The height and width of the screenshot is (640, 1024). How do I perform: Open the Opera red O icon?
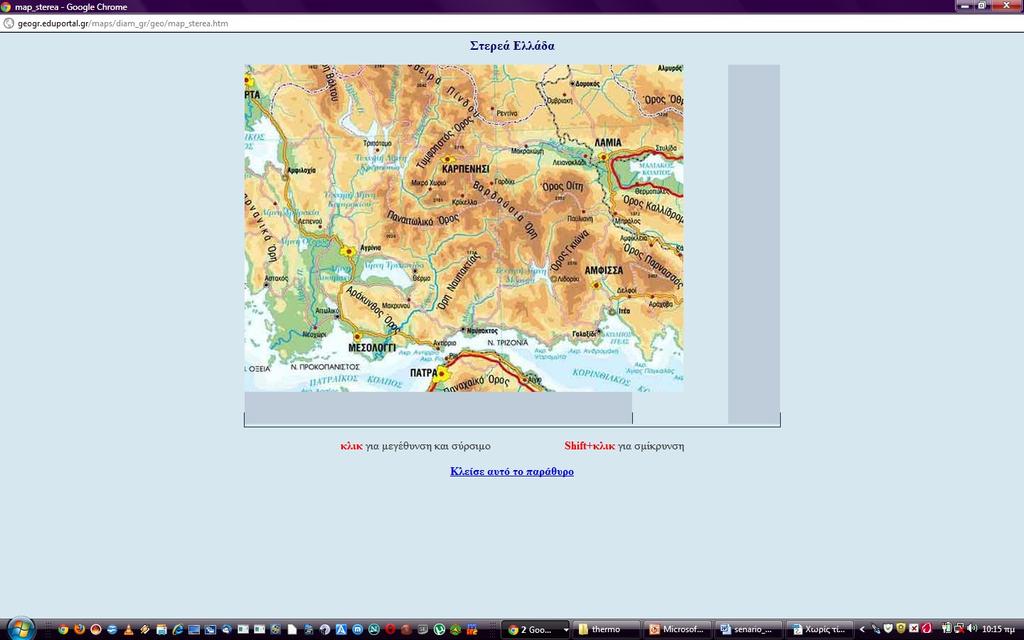click(390, 630)
